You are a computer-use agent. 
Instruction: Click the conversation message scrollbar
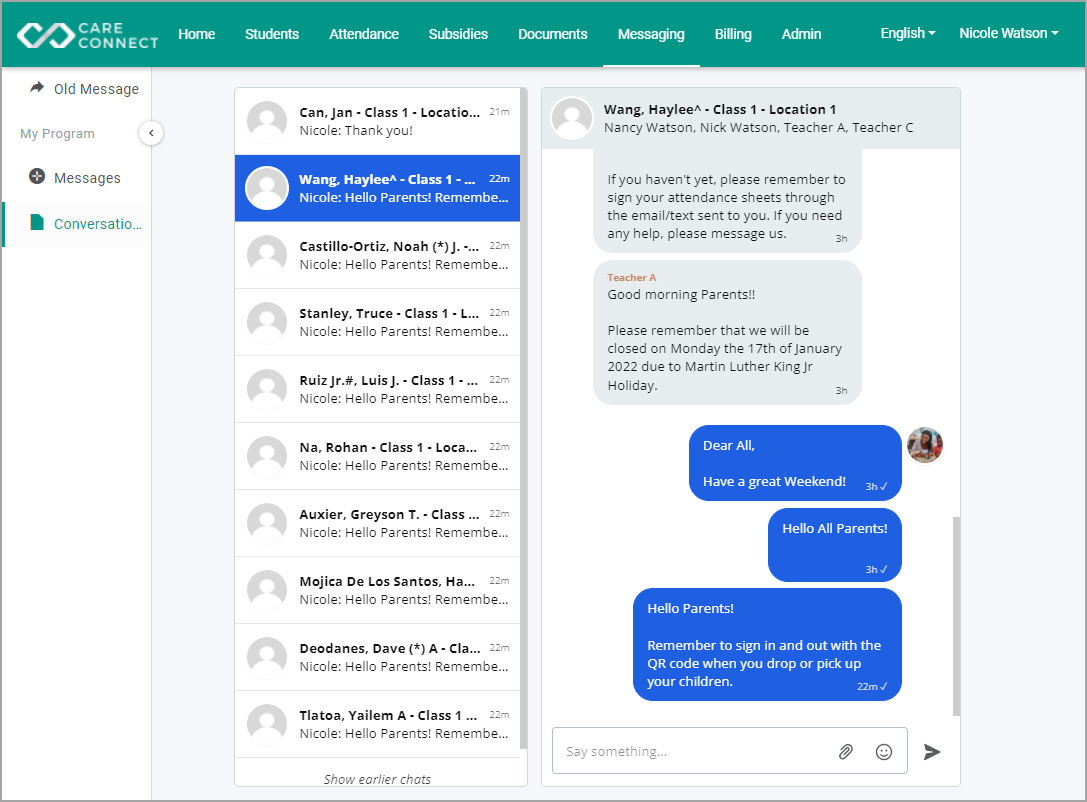tap(957, 616)
